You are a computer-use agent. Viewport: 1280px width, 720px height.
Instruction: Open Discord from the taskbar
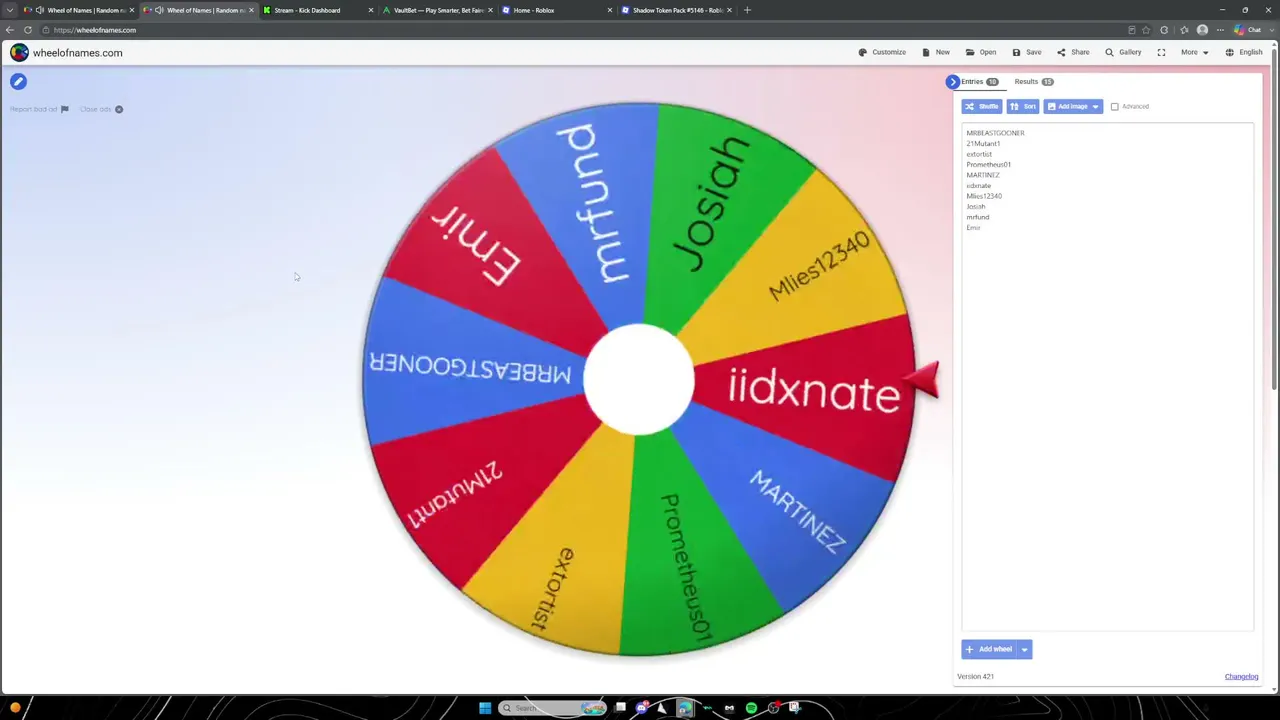coord(642,708)
